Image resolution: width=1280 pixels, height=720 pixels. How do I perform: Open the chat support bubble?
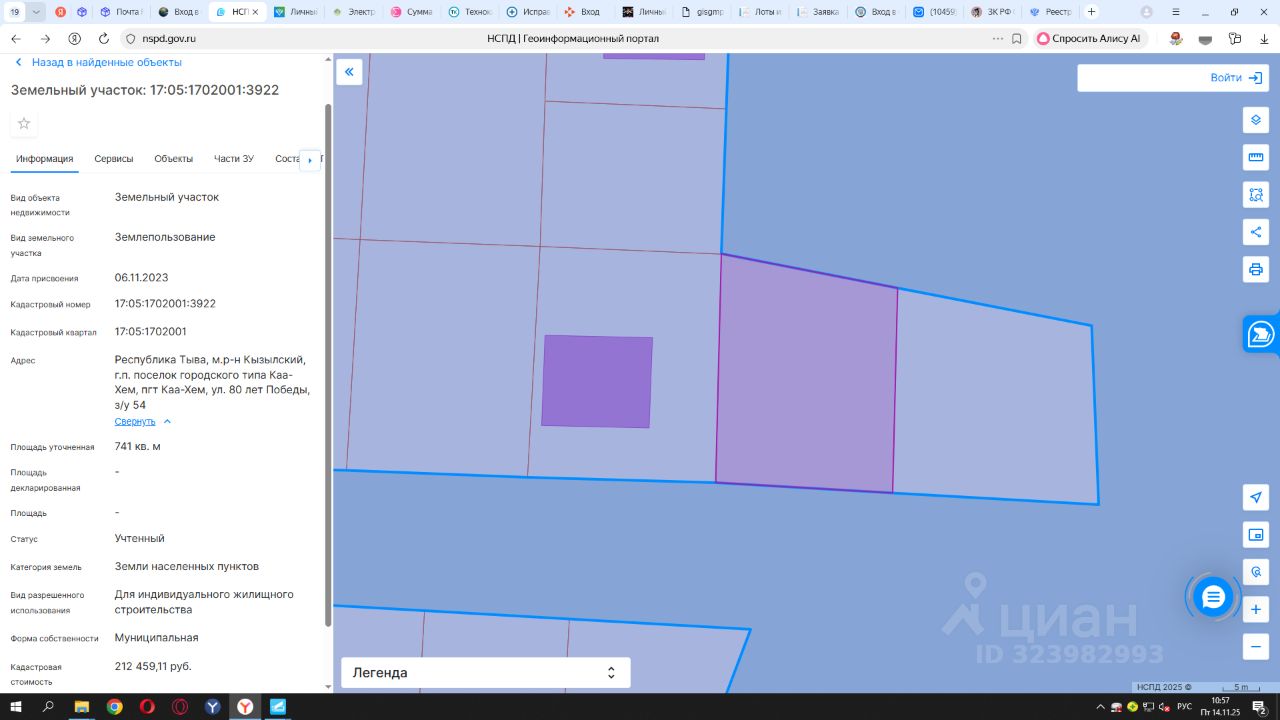1213,597
